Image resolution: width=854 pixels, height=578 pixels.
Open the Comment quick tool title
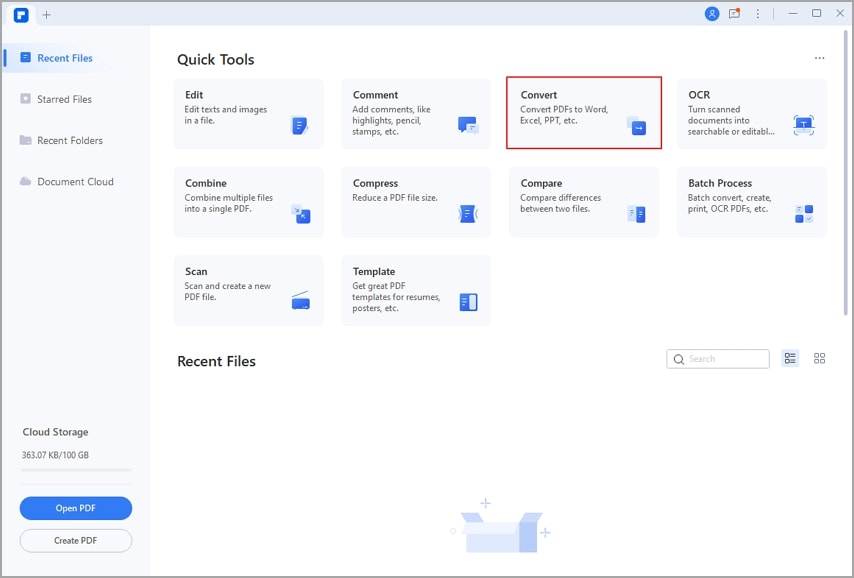click(x=375, y=95)
